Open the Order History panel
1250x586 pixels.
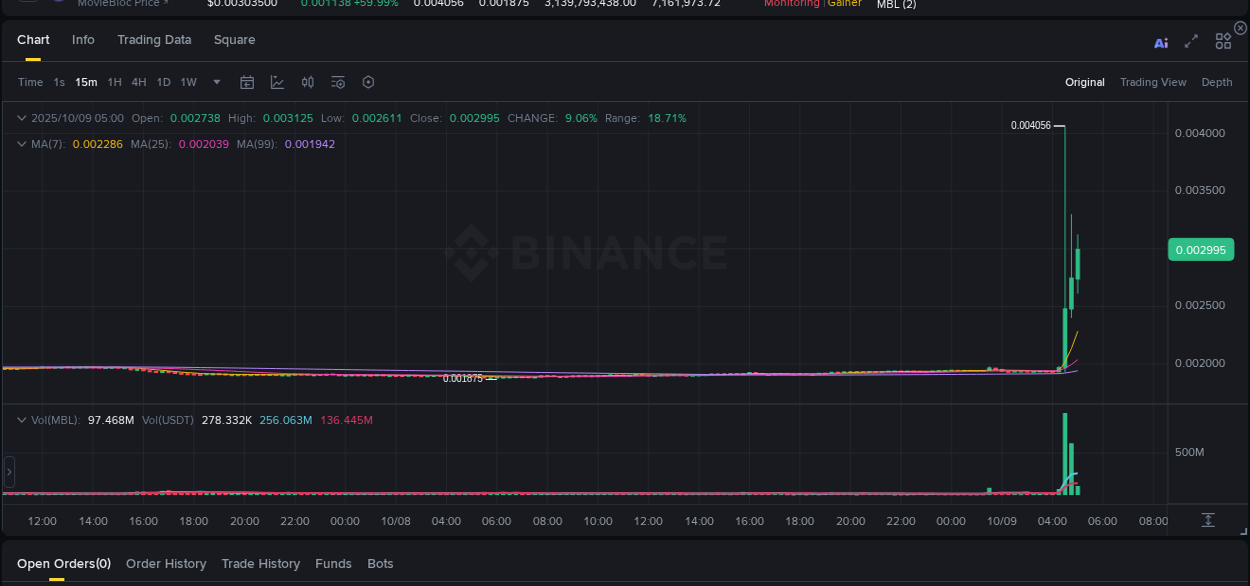pos(166,563)
